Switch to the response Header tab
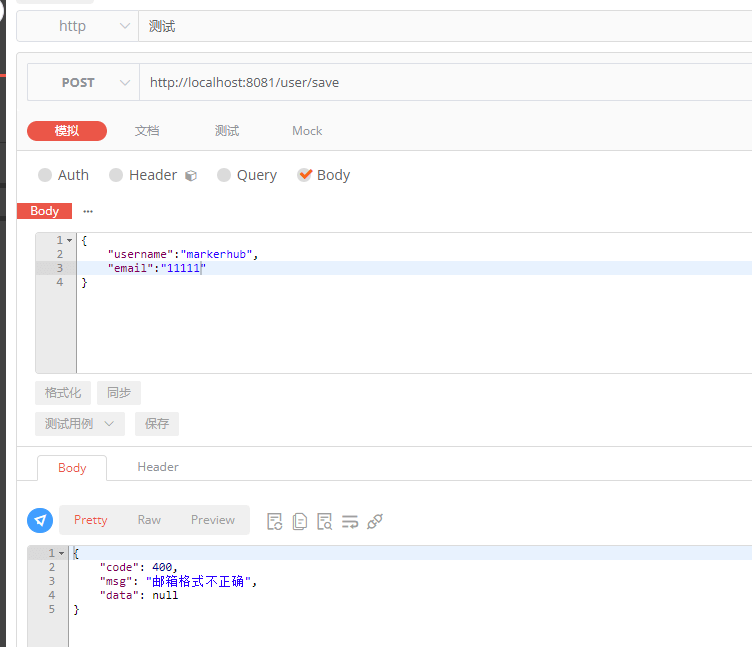Image resolution: width=752 pixels, height=647 pixels. (x=158, y=467)
